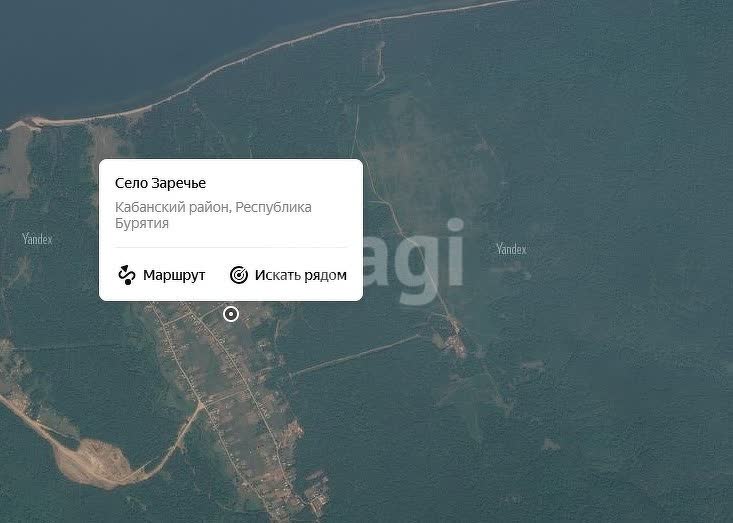The width and height of the screenshot is (733, 523).
Task: Click the straight road leading to the eastern settlement
Action: [355, 355]
